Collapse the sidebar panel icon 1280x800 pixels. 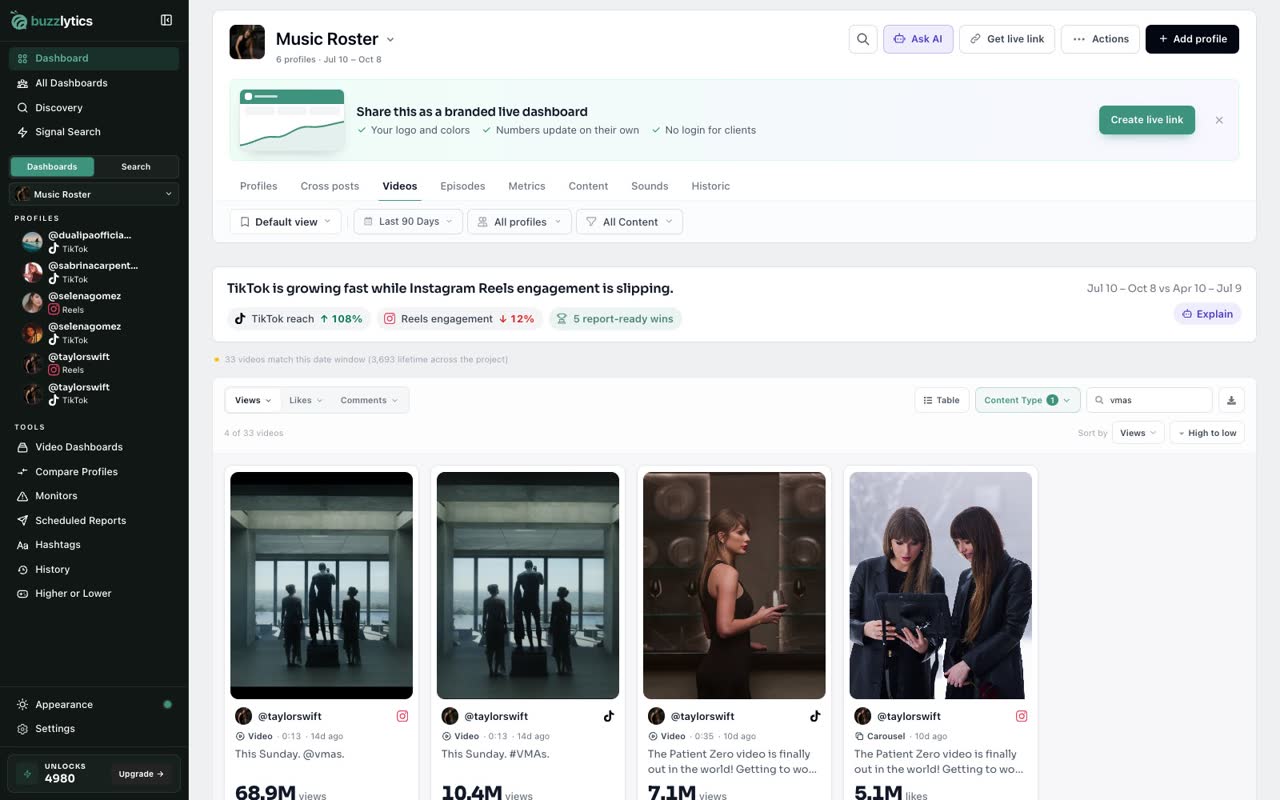[166, 20]
